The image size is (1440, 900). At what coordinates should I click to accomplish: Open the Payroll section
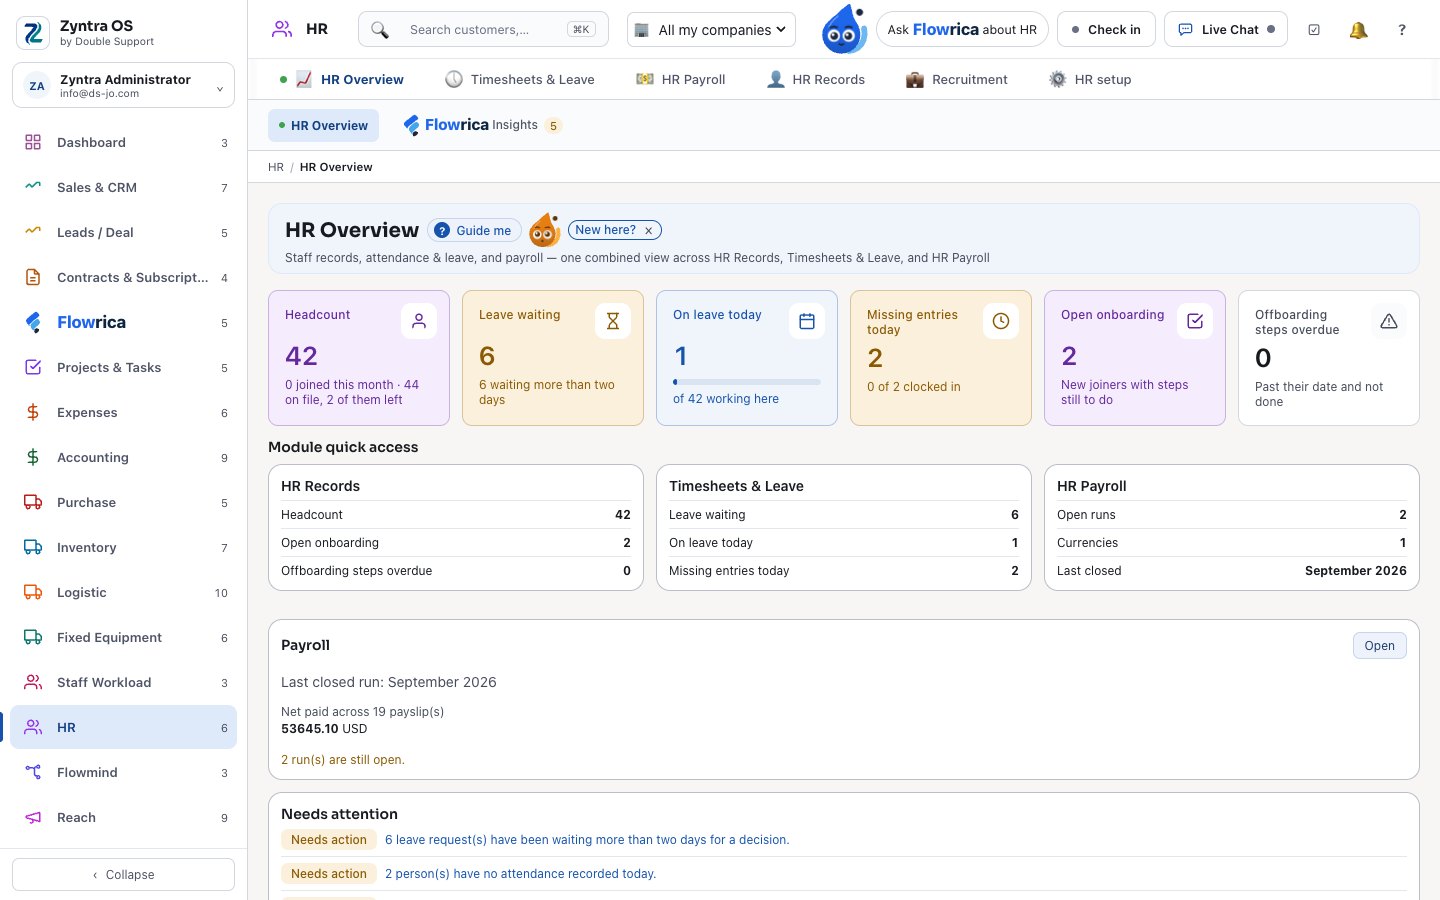[x=1379, y=646]
